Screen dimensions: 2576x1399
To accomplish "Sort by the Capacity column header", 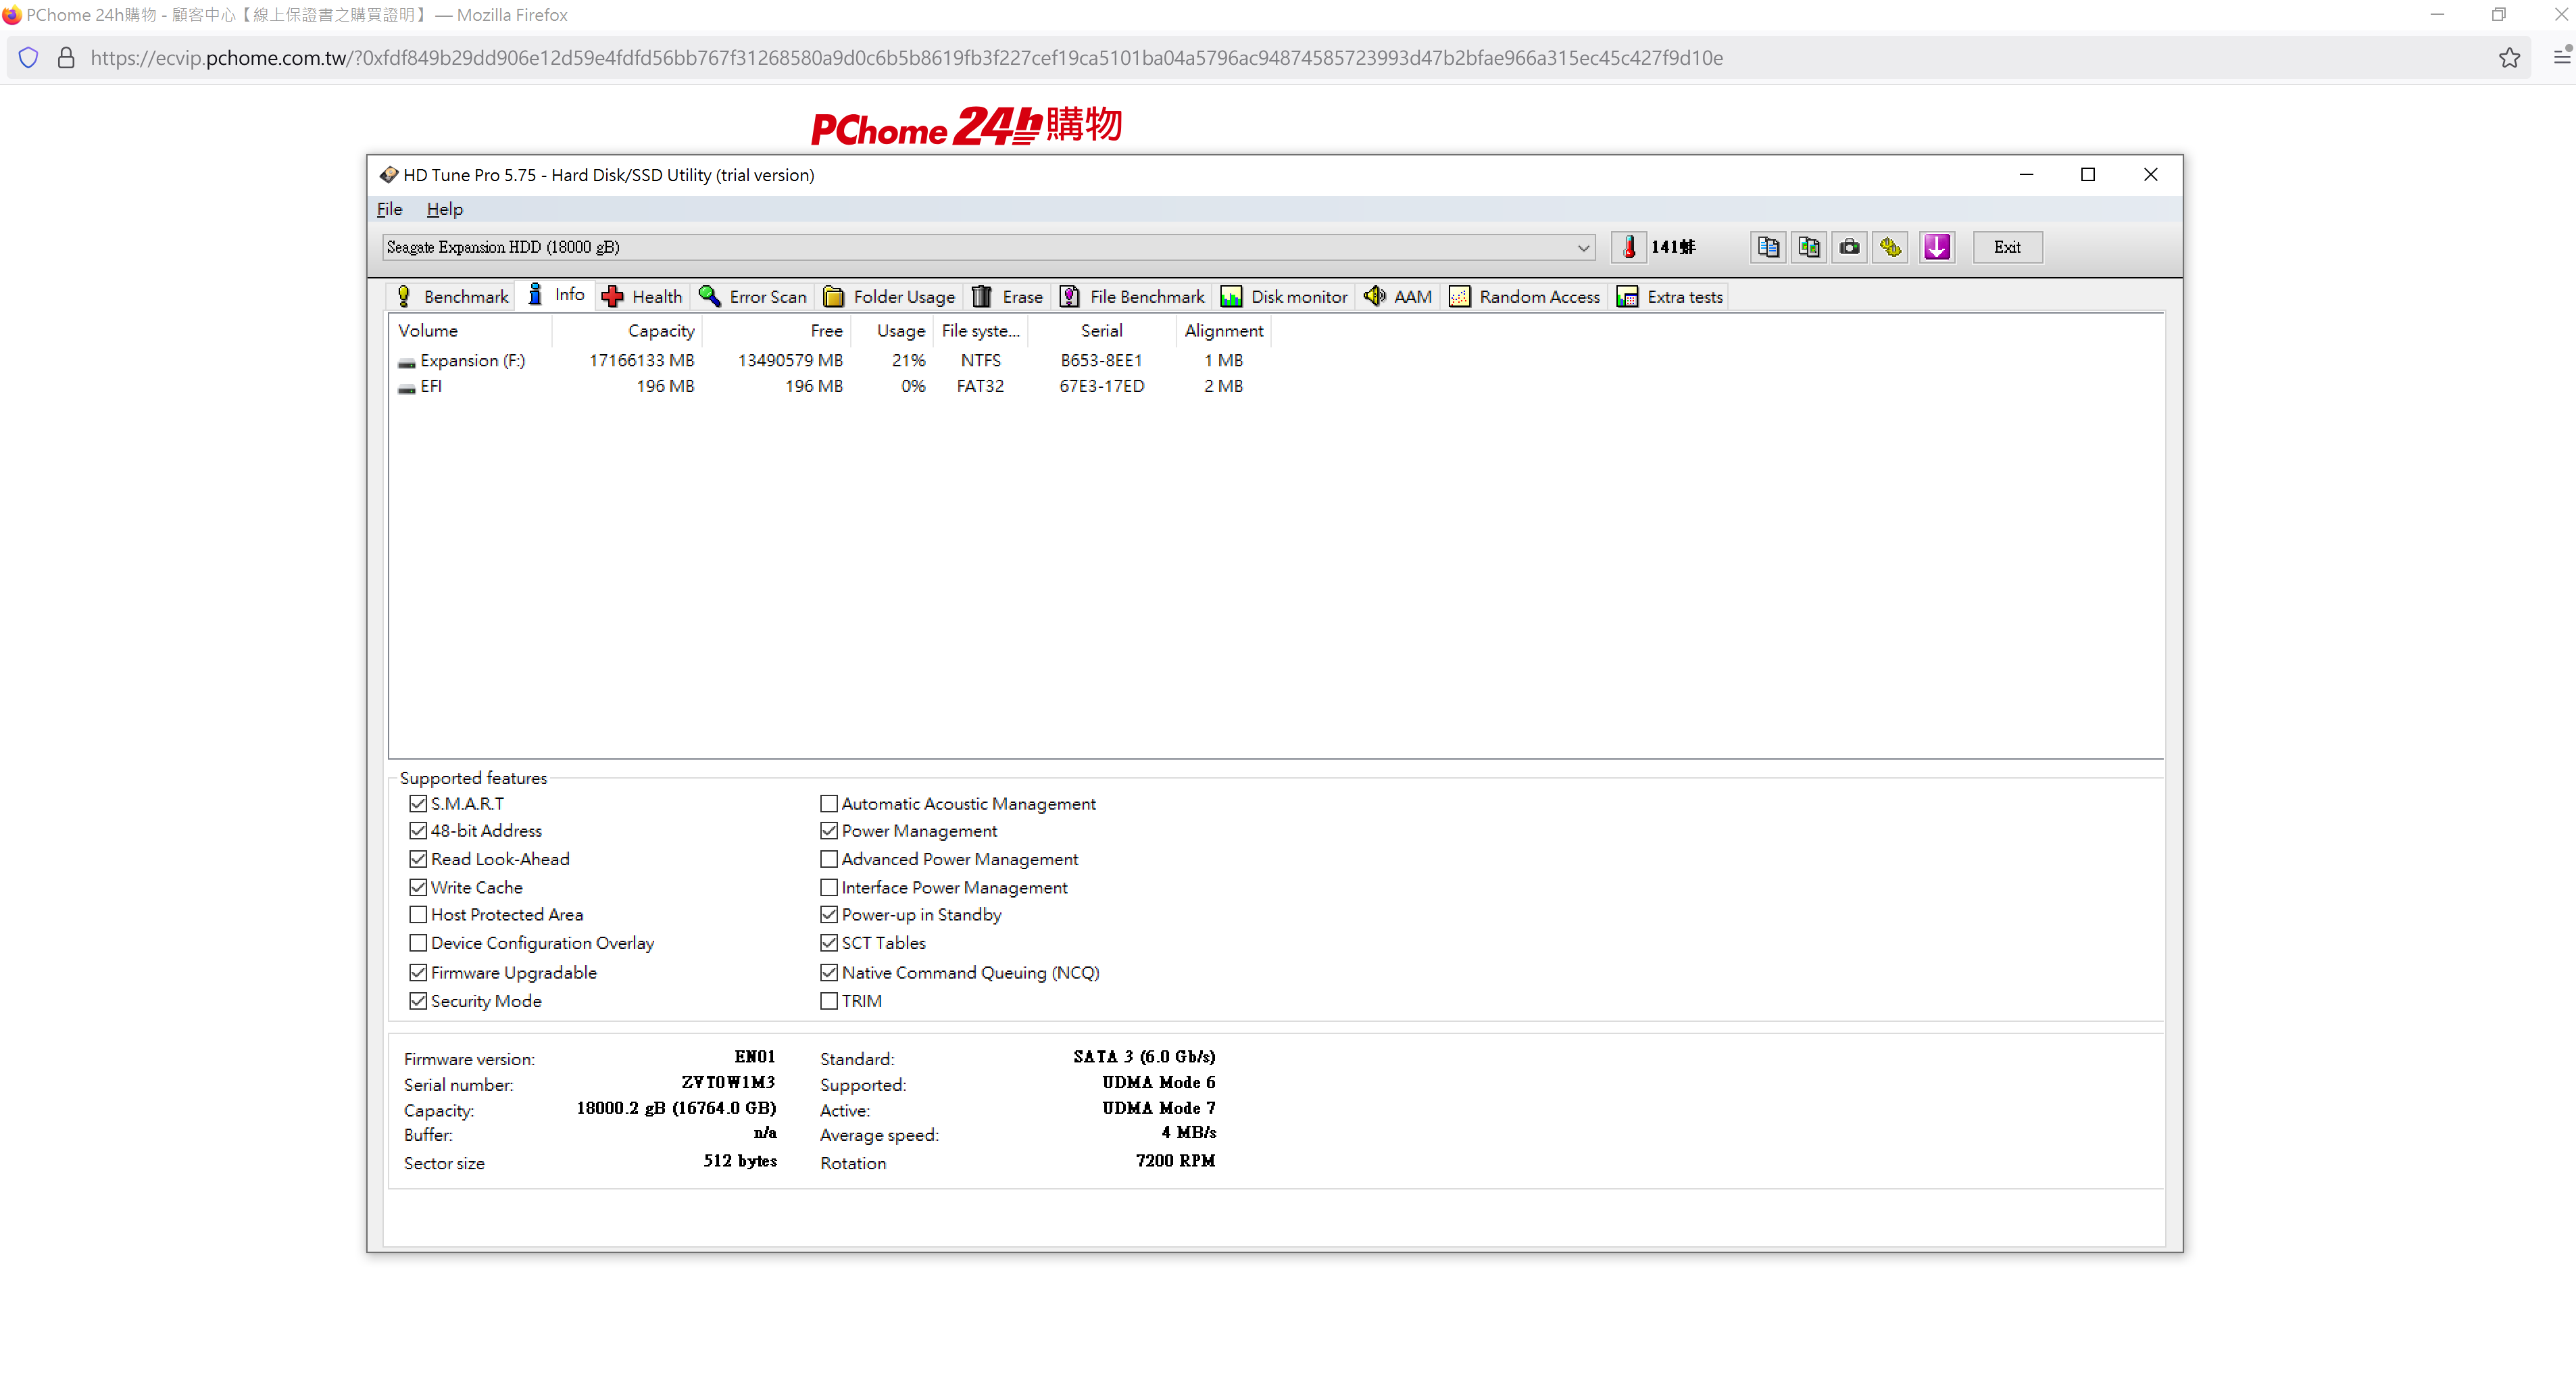I will point(626,330).
